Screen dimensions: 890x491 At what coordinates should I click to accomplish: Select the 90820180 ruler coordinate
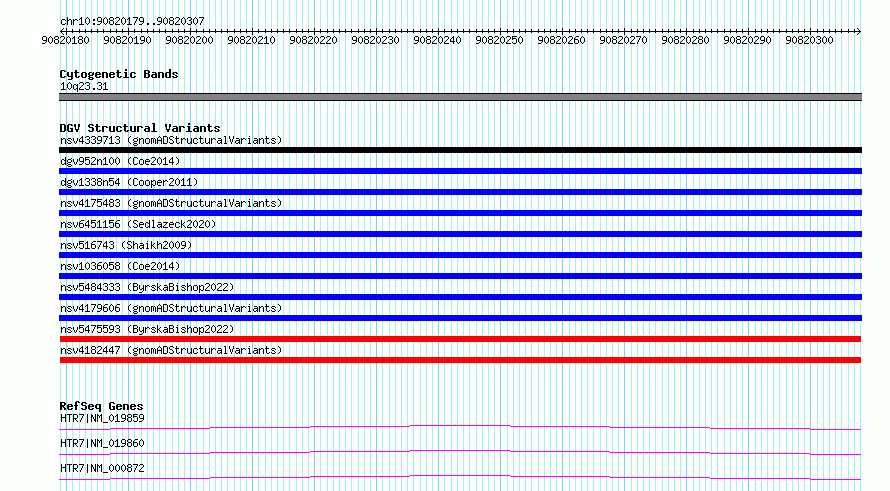click(x=65, y=40)
